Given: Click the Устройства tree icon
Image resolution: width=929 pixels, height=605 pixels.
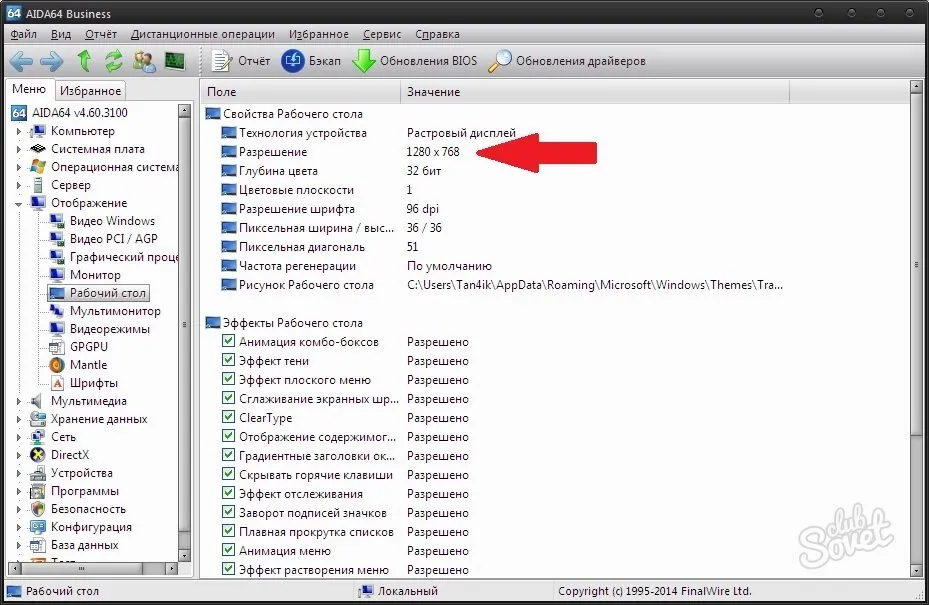Looking at the screenshot, I should tap(38, 473).
